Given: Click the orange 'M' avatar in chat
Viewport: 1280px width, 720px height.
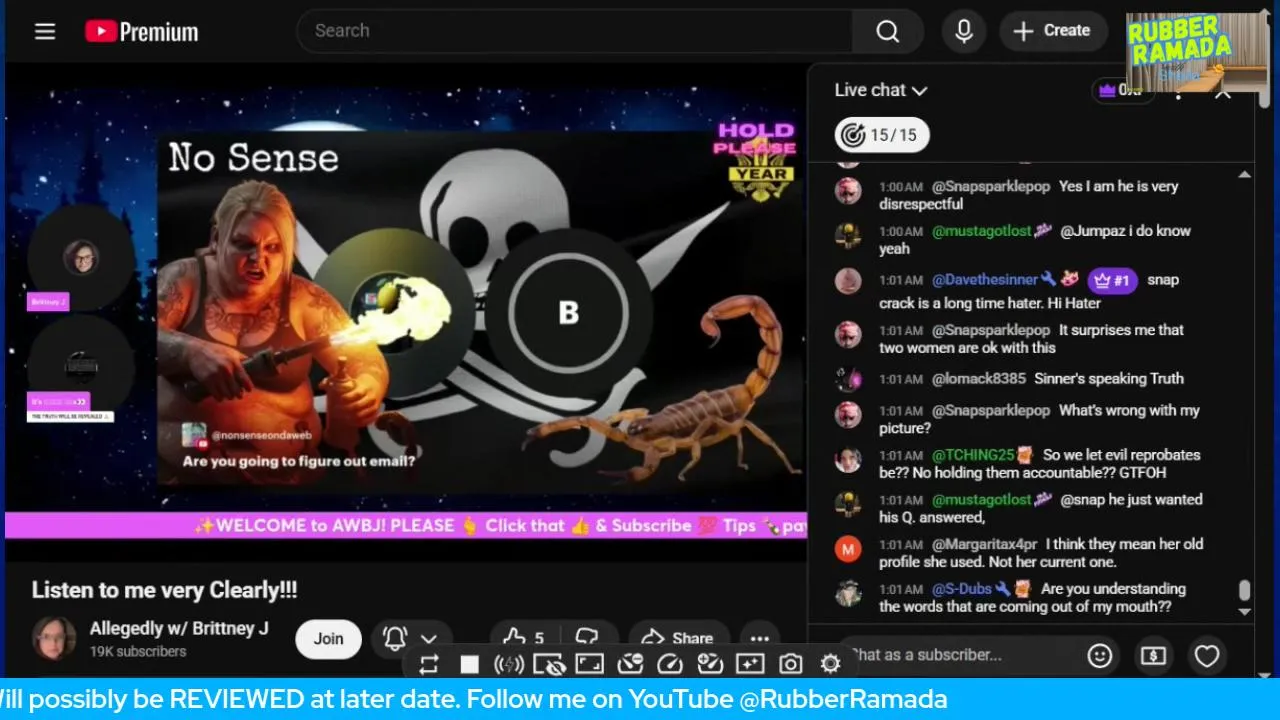Looking at the screenshot, I should 848,549.
